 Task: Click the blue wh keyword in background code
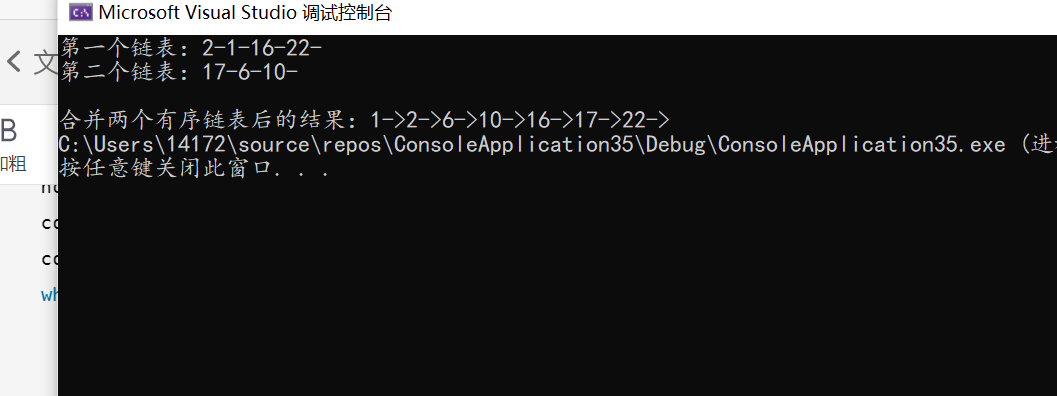pyautogui.click(x=50, y=294)
